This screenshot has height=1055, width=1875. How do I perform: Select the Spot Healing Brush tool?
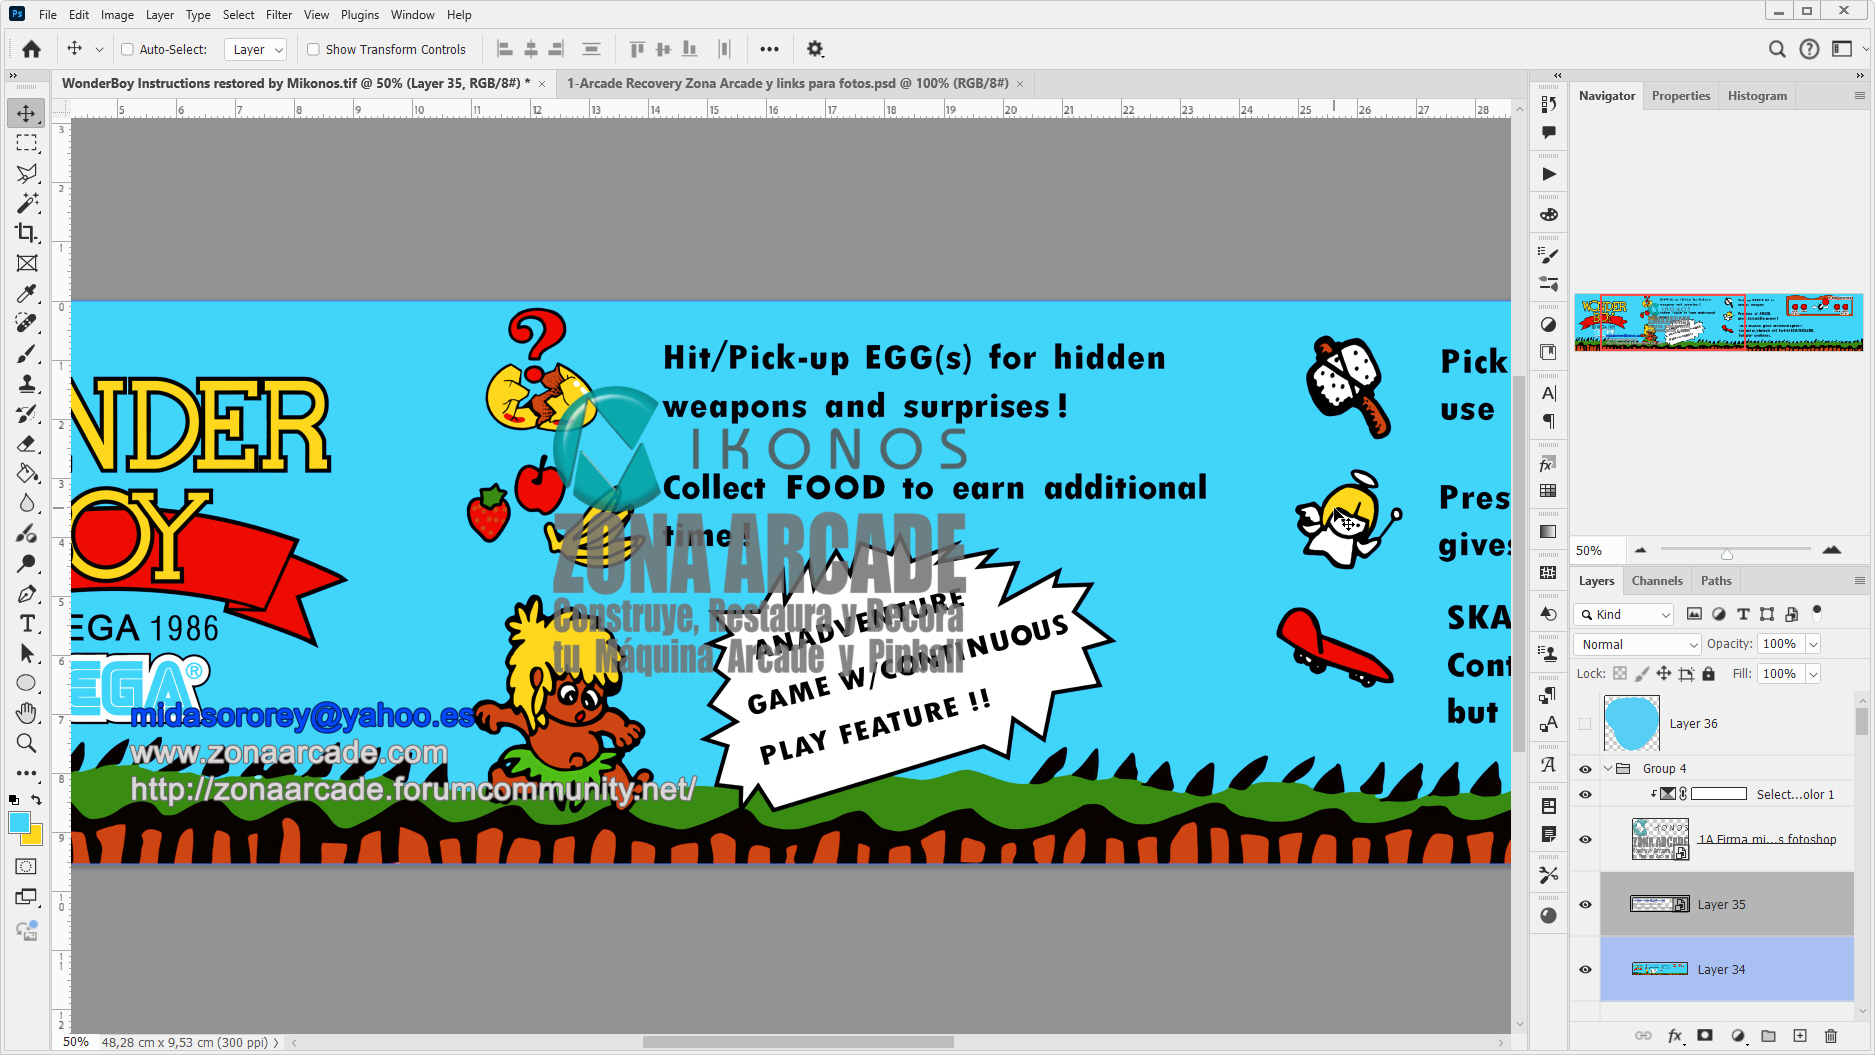click(x=27, y=323)
